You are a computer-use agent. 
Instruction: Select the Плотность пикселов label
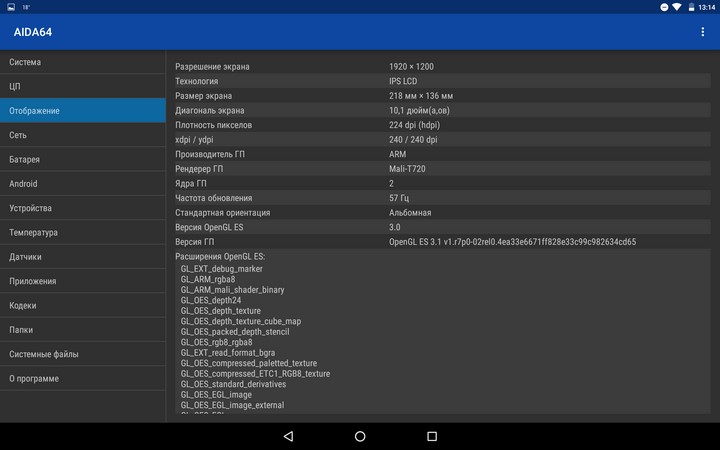coord(214,125)
